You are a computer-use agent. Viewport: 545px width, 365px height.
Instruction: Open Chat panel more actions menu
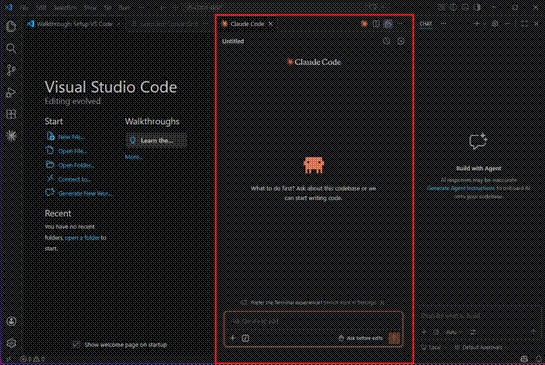pyautogui.click(x=443, y=24)
